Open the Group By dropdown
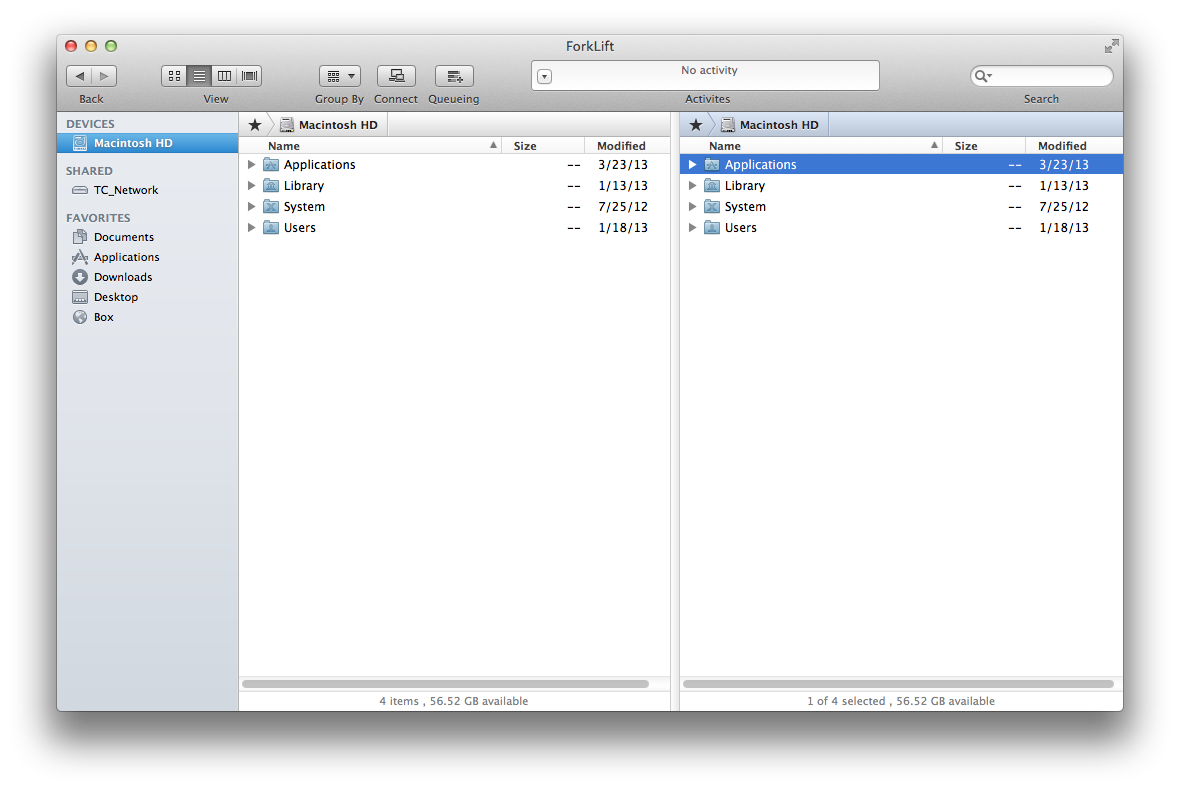 339,76
